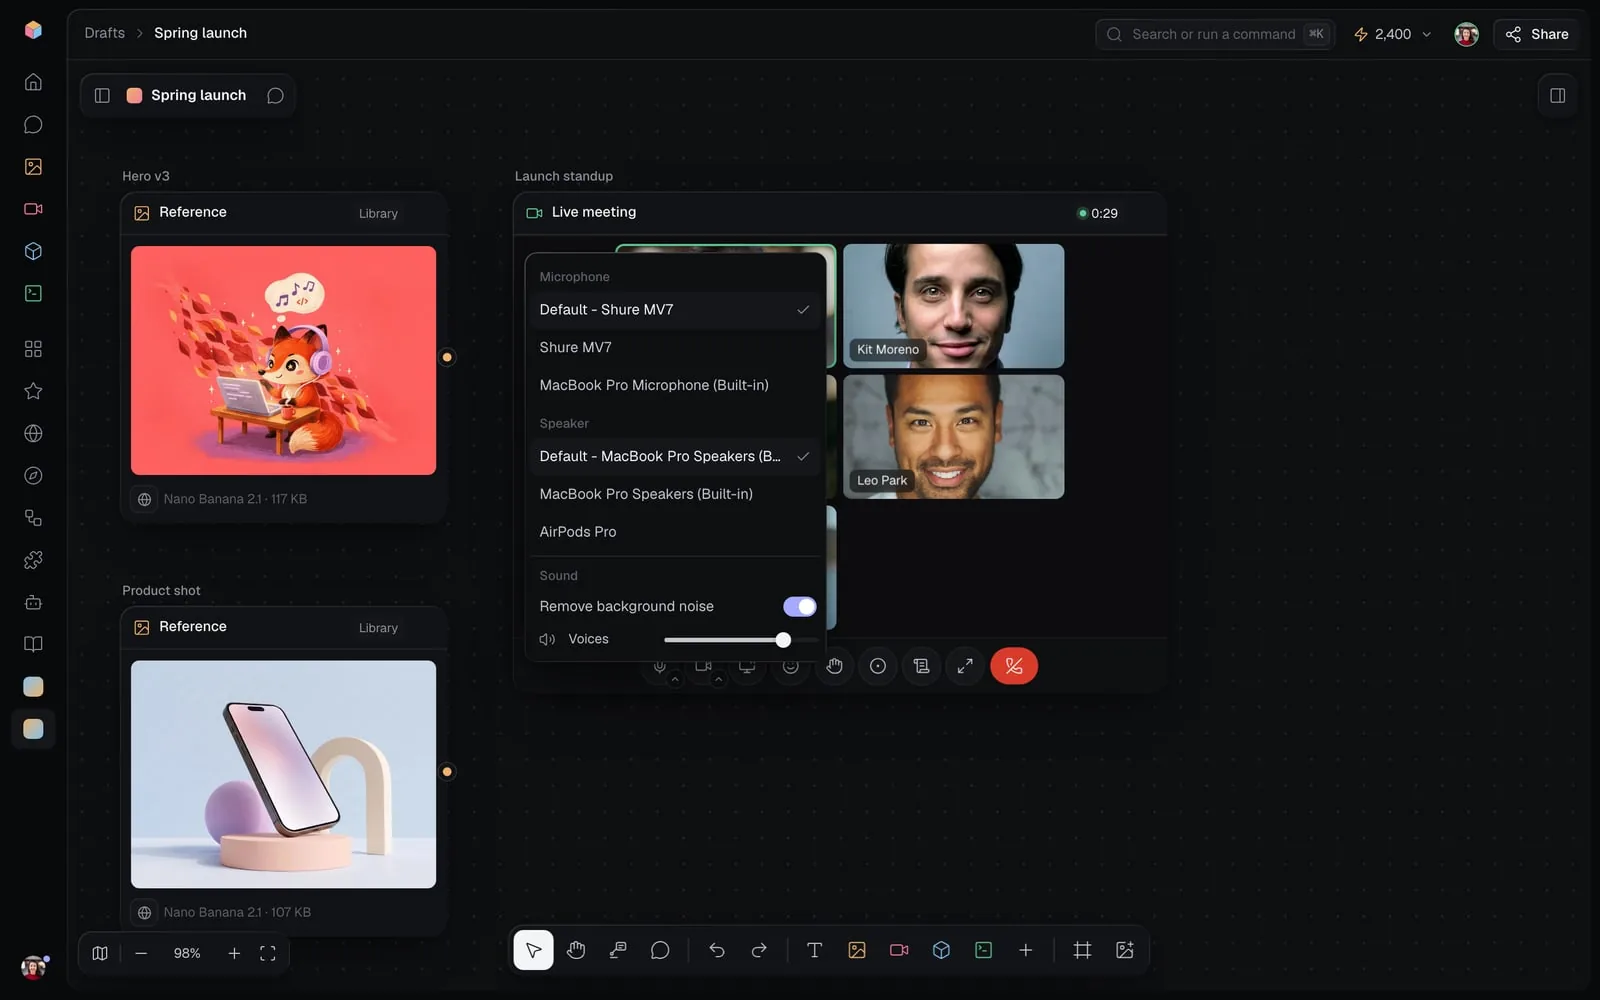
Task: Open the fox illustration thumbnail
Action: pos(283,360)
